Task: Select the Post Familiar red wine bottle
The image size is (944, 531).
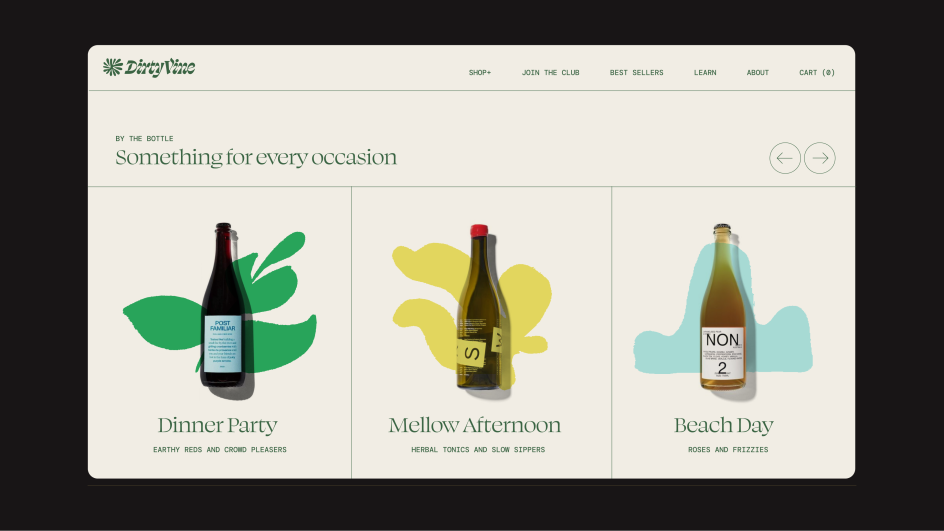Action: coord(223,307)
